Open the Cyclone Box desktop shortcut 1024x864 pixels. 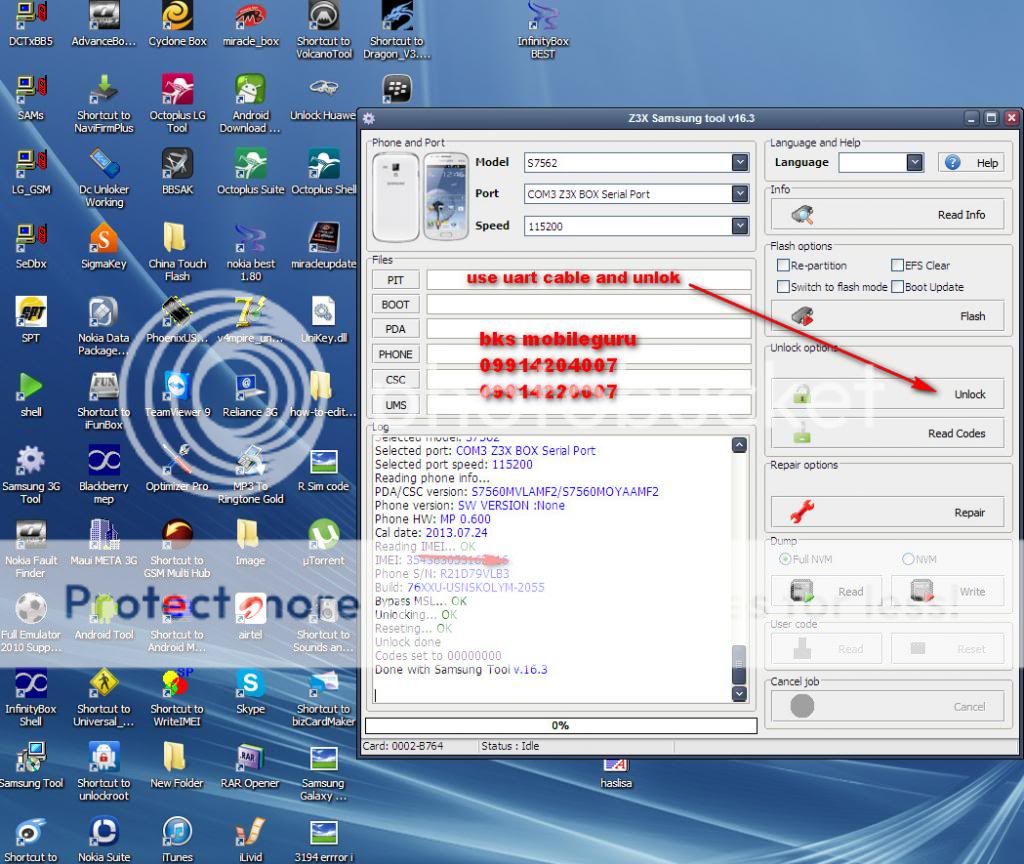point(177,17)
